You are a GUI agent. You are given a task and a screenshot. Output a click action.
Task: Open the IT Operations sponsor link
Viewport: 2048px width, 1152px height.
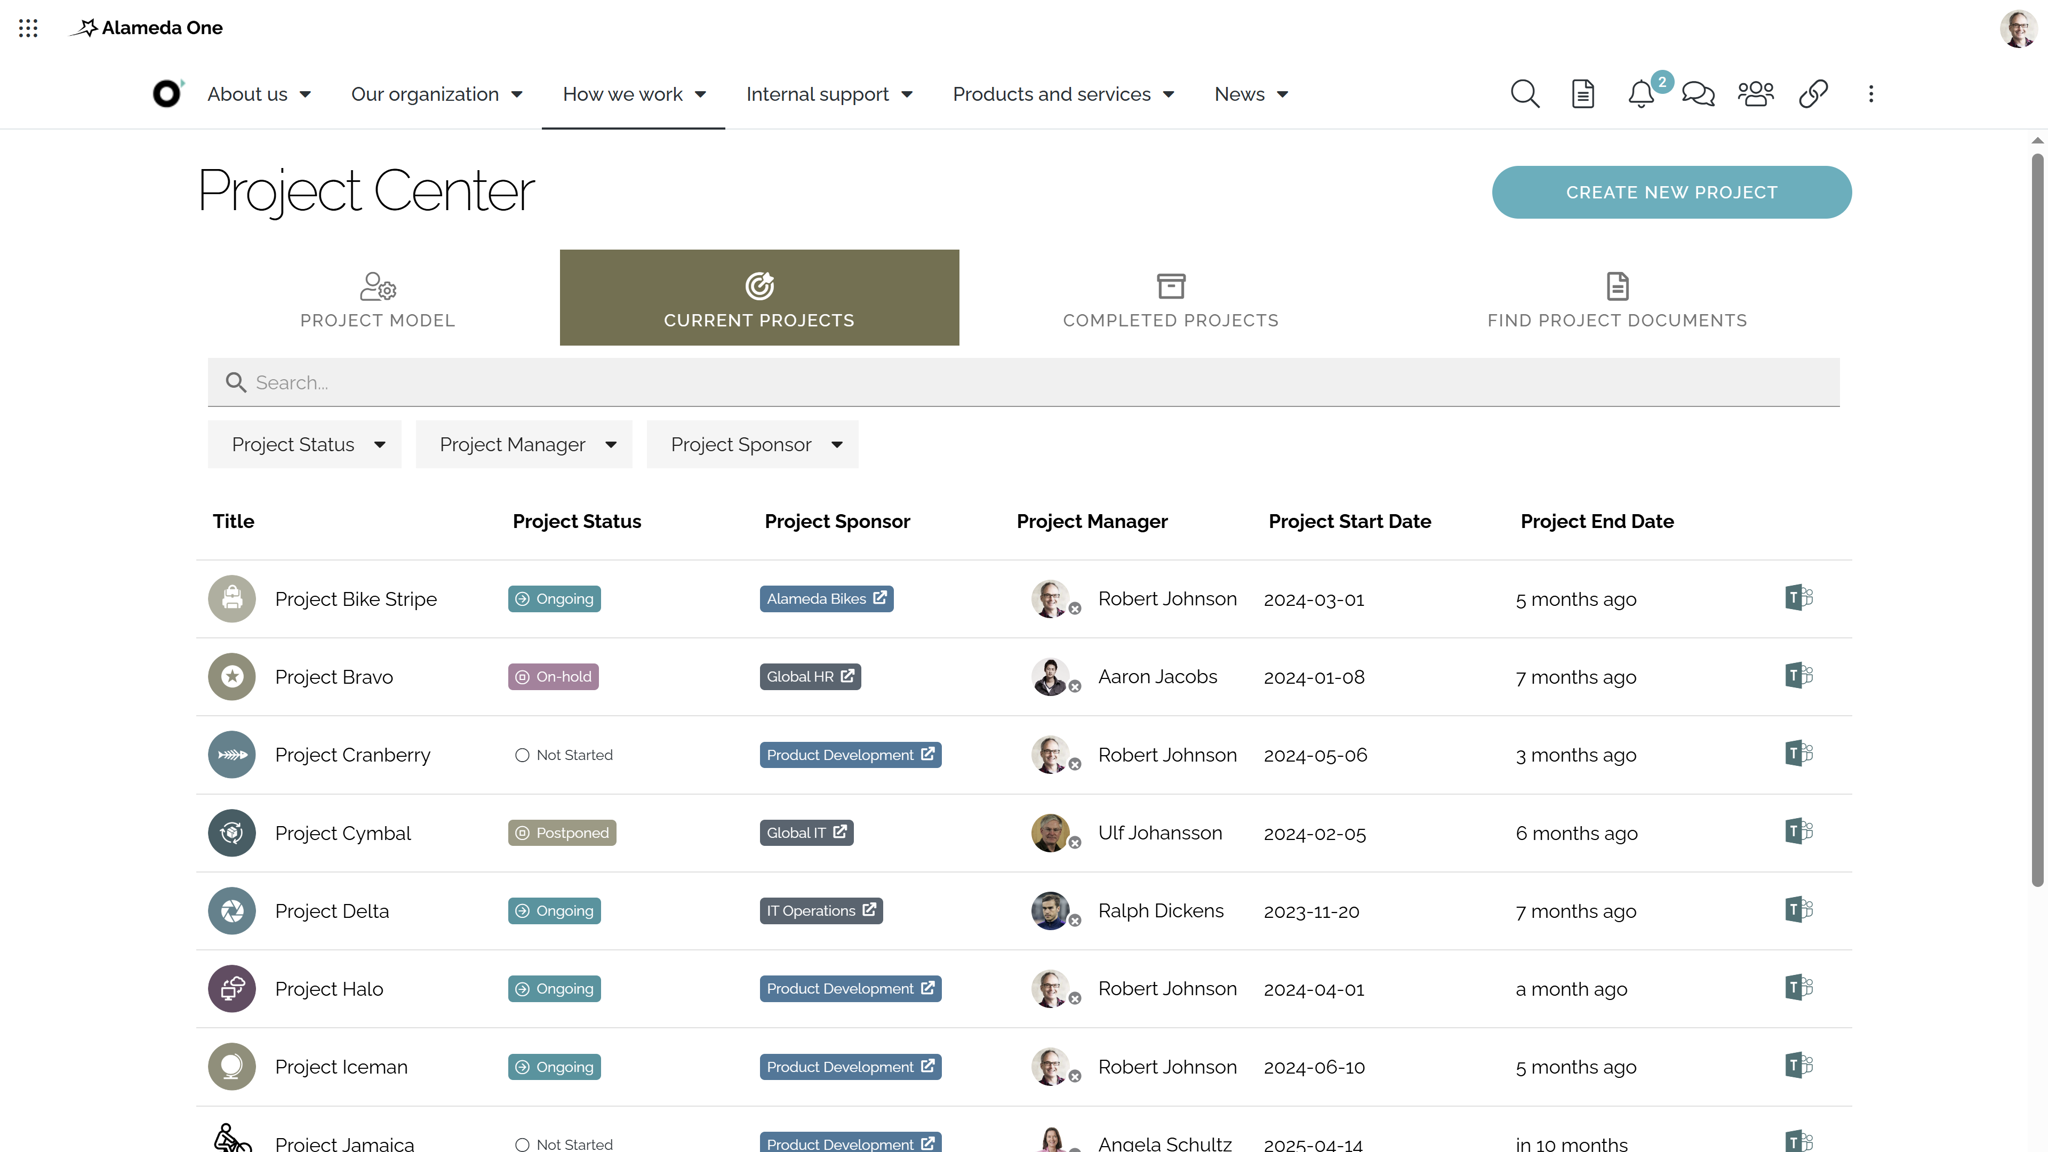[821, 911]
